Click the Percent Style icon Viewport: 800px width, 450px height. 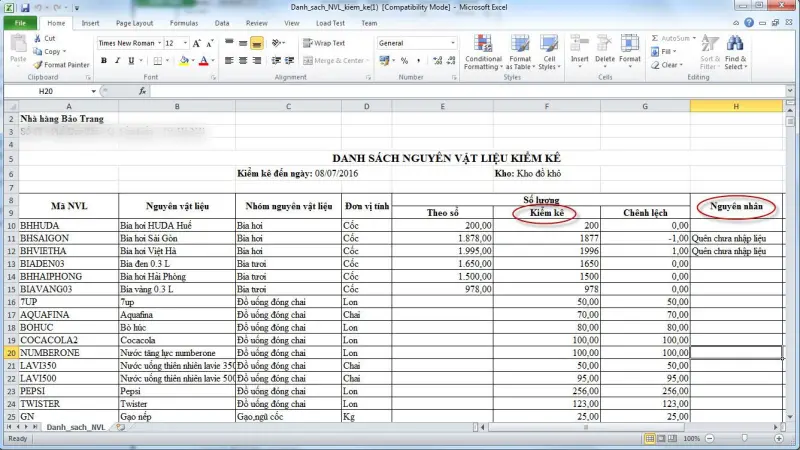coord(405,61)
